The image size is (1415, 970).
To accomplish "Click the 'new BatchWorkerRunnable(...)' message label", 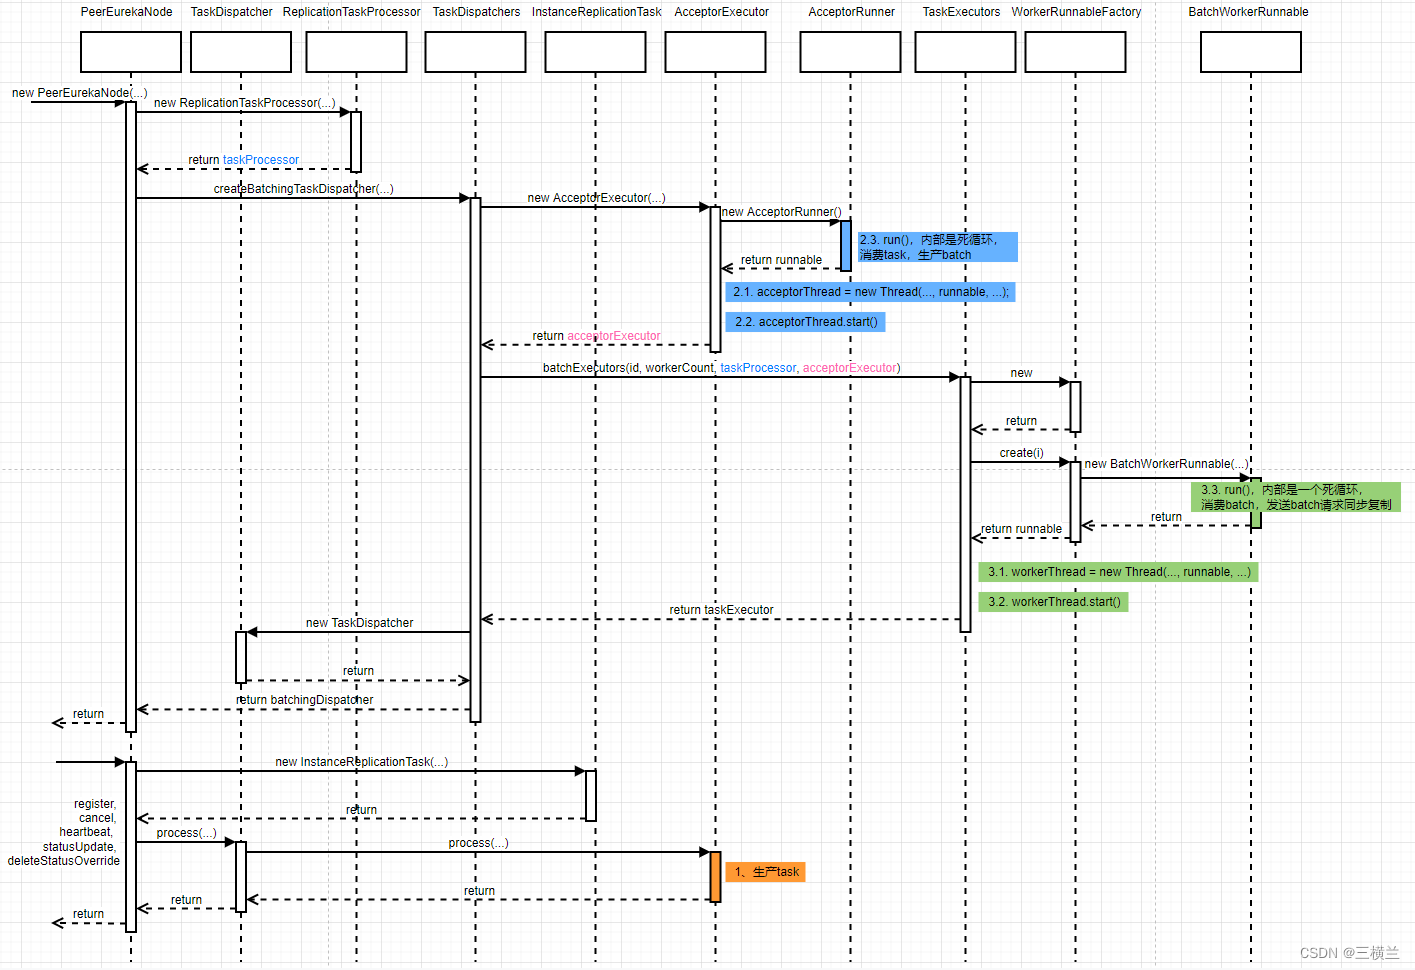I will coord(1166,464).
